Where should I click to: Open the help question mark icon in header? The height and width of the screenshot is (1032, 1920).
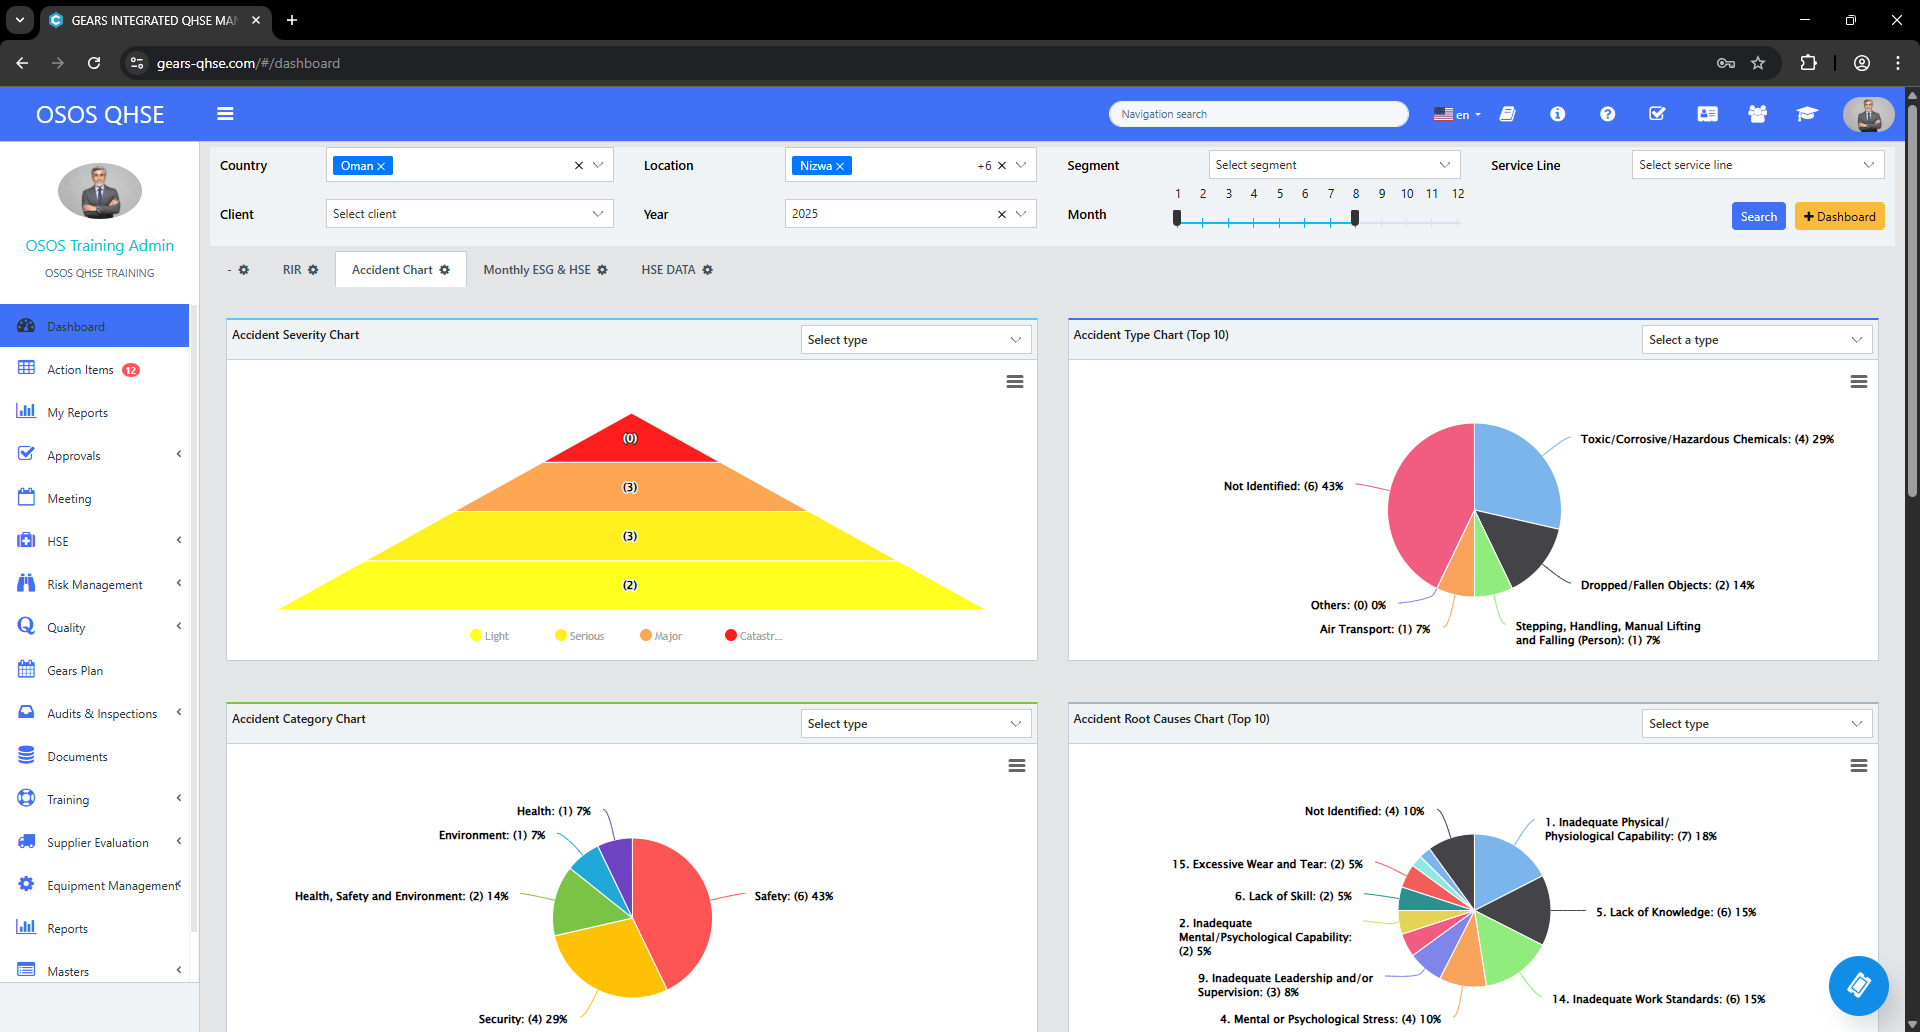[1606, 114]
